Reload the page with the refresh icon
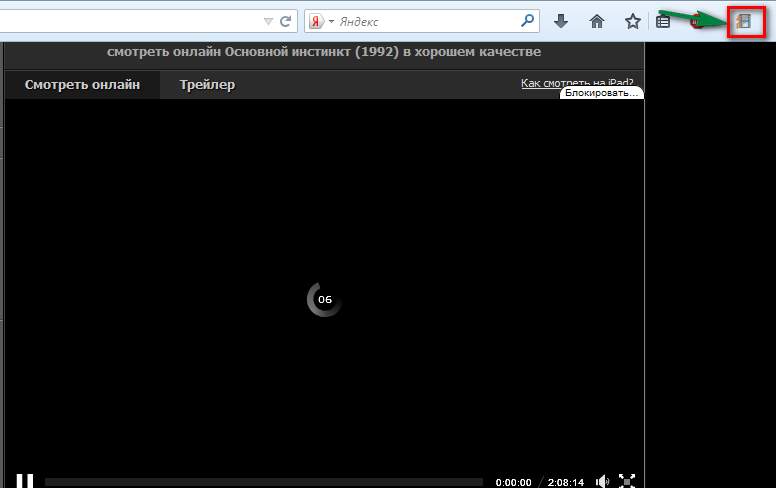Image resolution: width=776 pixels, height=488 pixels. click(x=286, y=21)
